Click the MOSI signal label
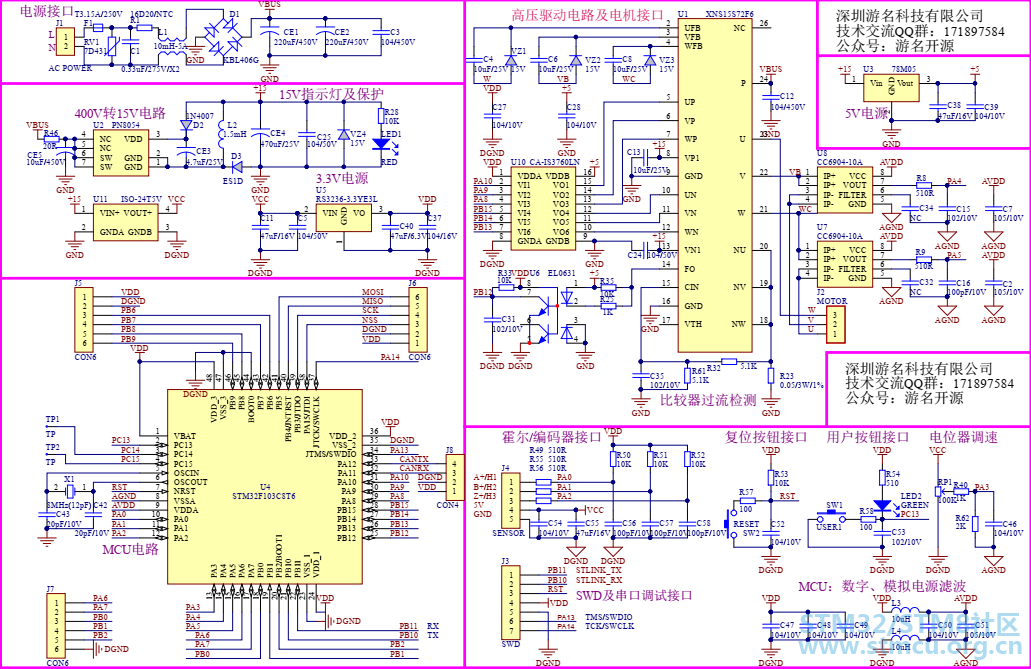 point(373,291)
